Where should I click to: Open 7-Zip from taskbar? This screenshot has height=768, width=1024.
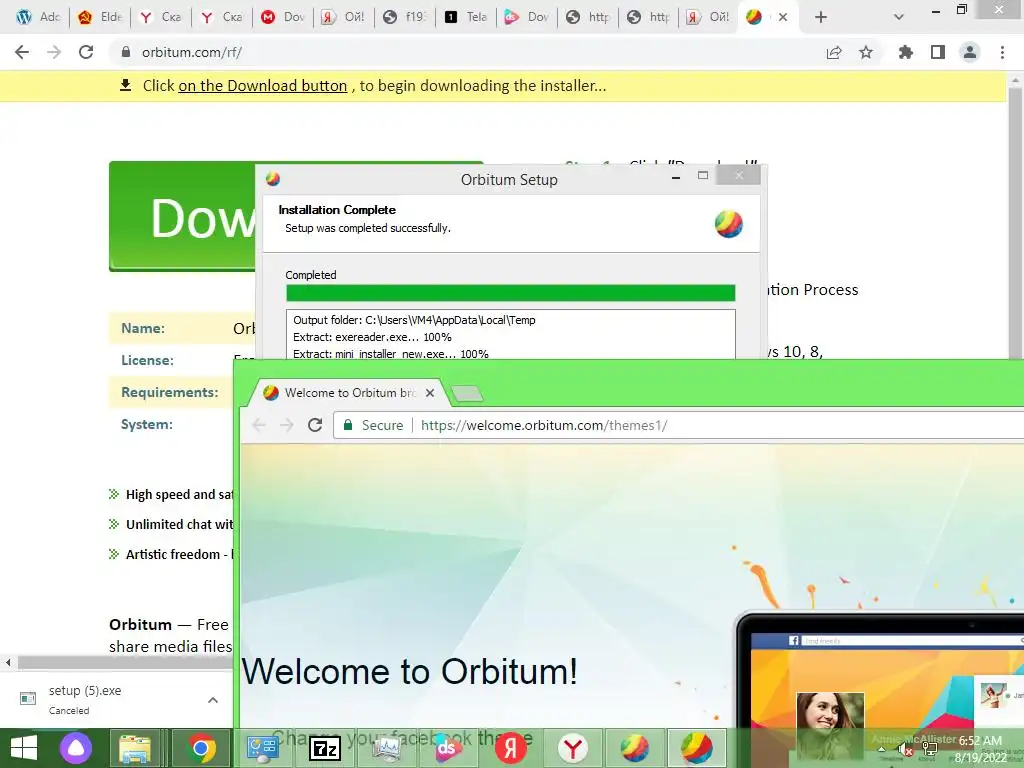(x=325, y=748)
